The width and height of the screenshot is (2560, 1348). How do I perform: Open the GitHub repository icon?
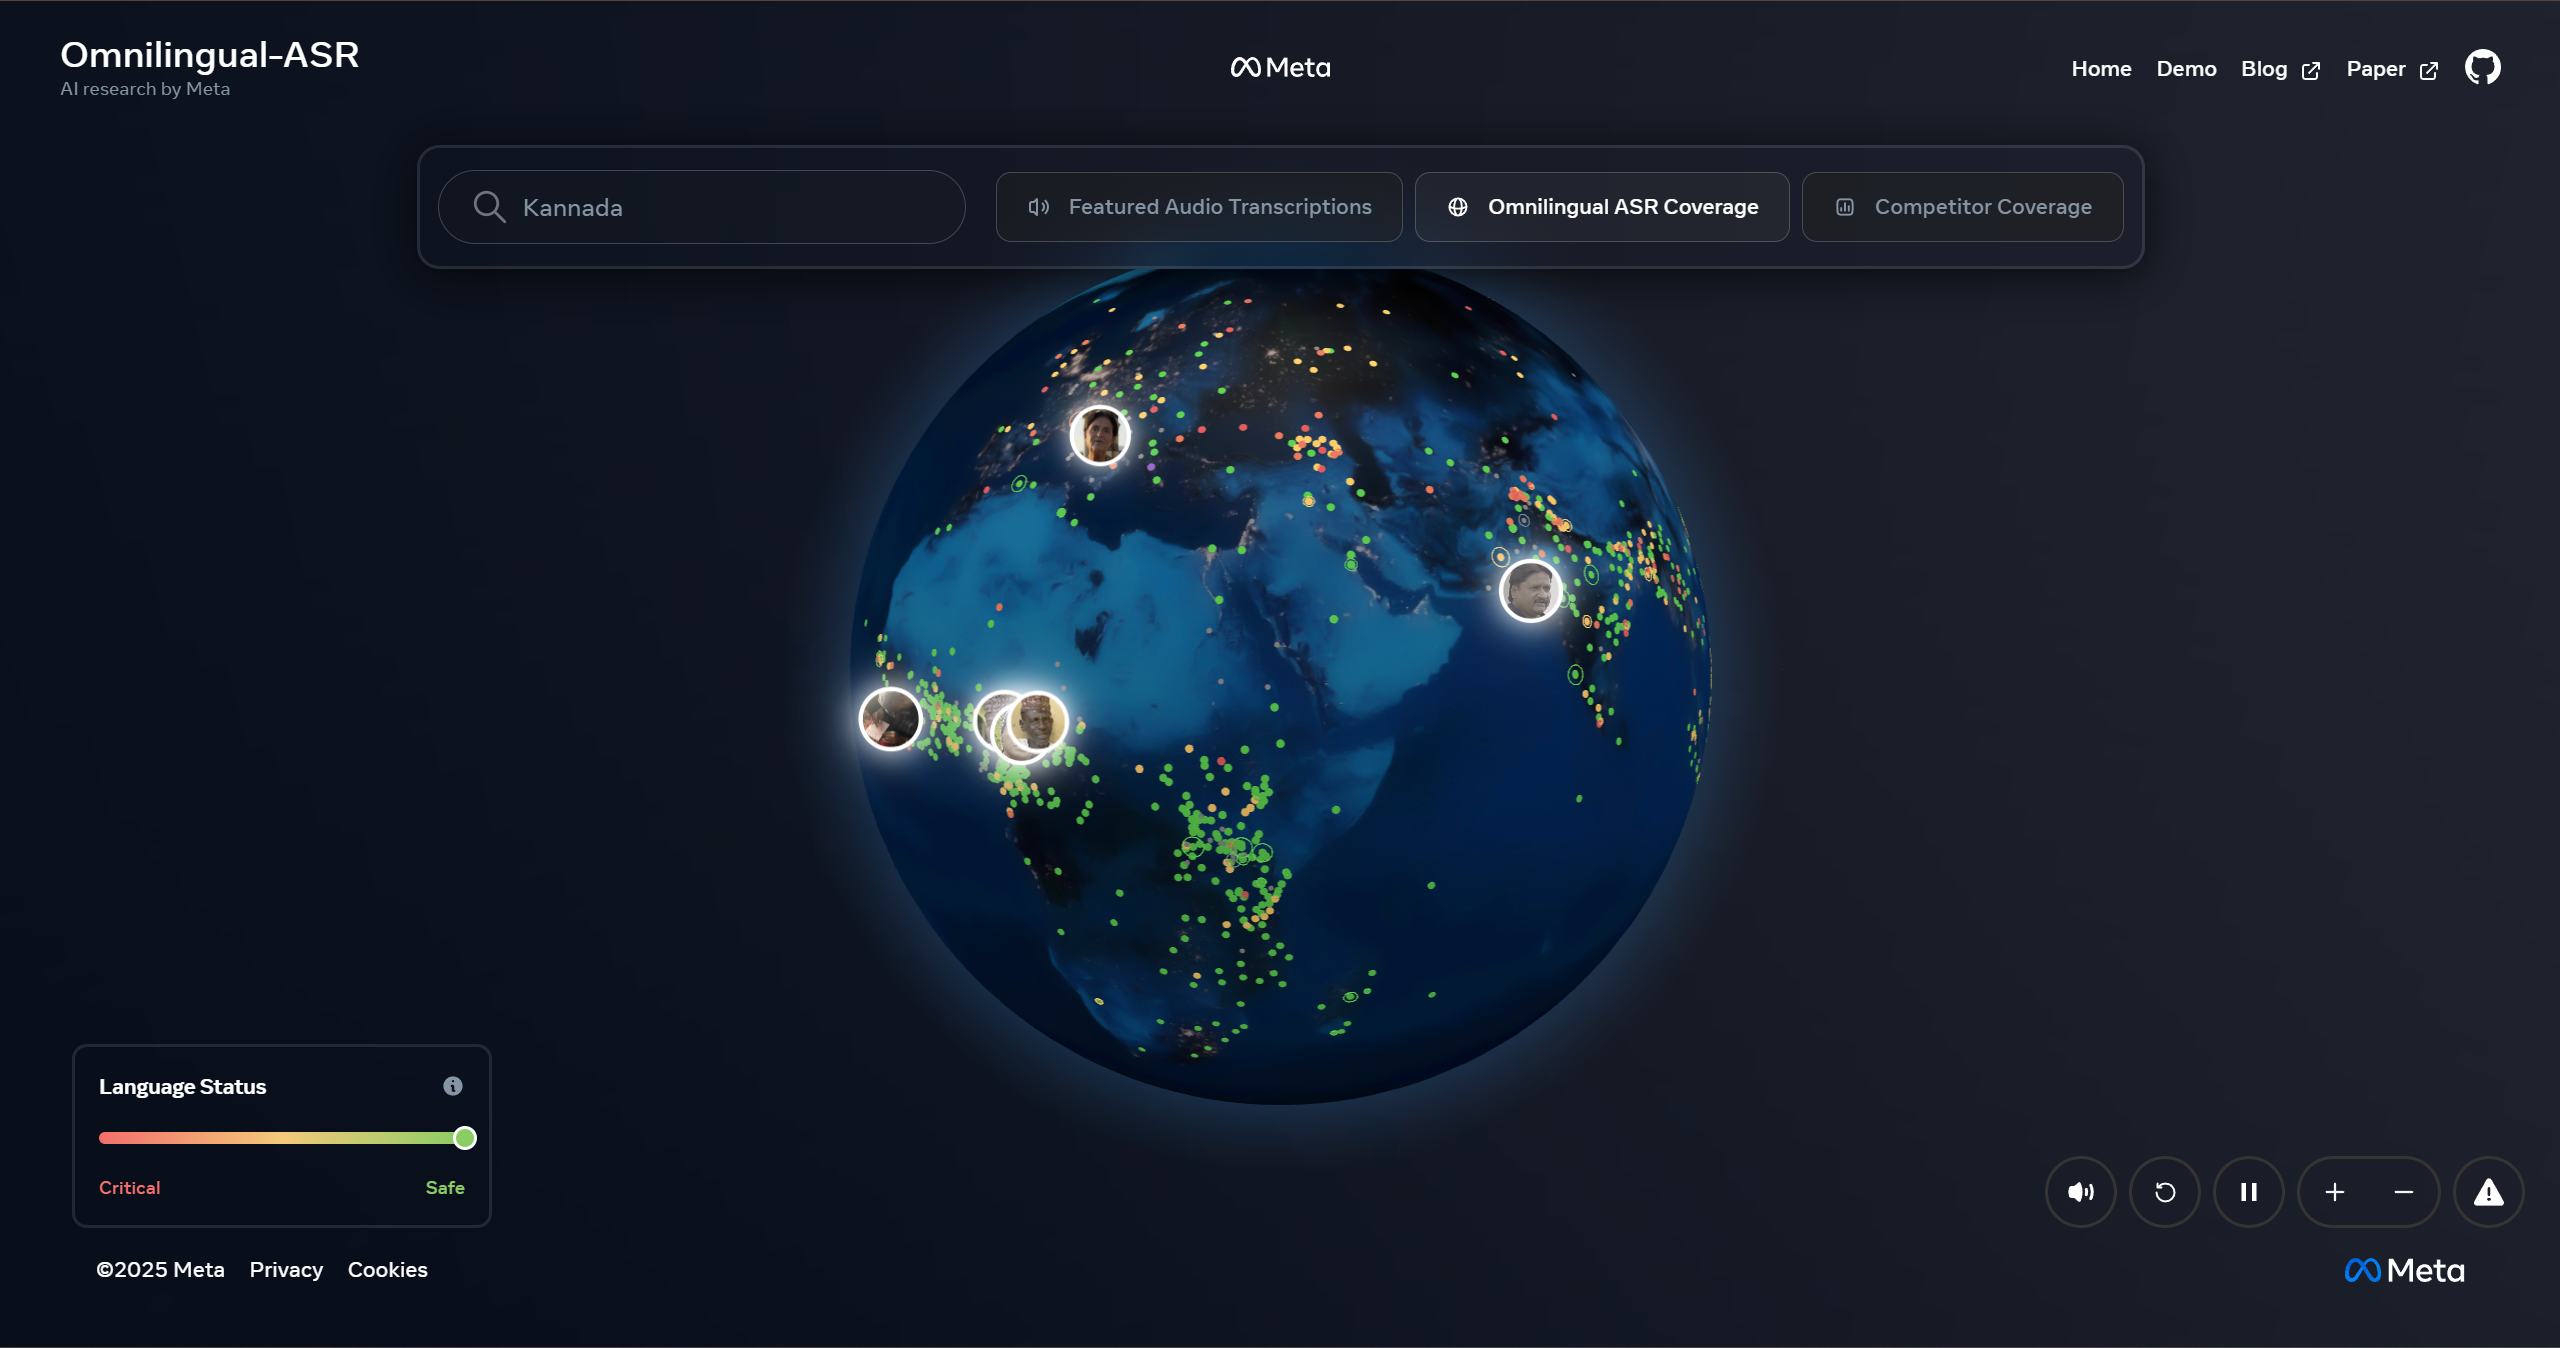(x=2482, y=68)
